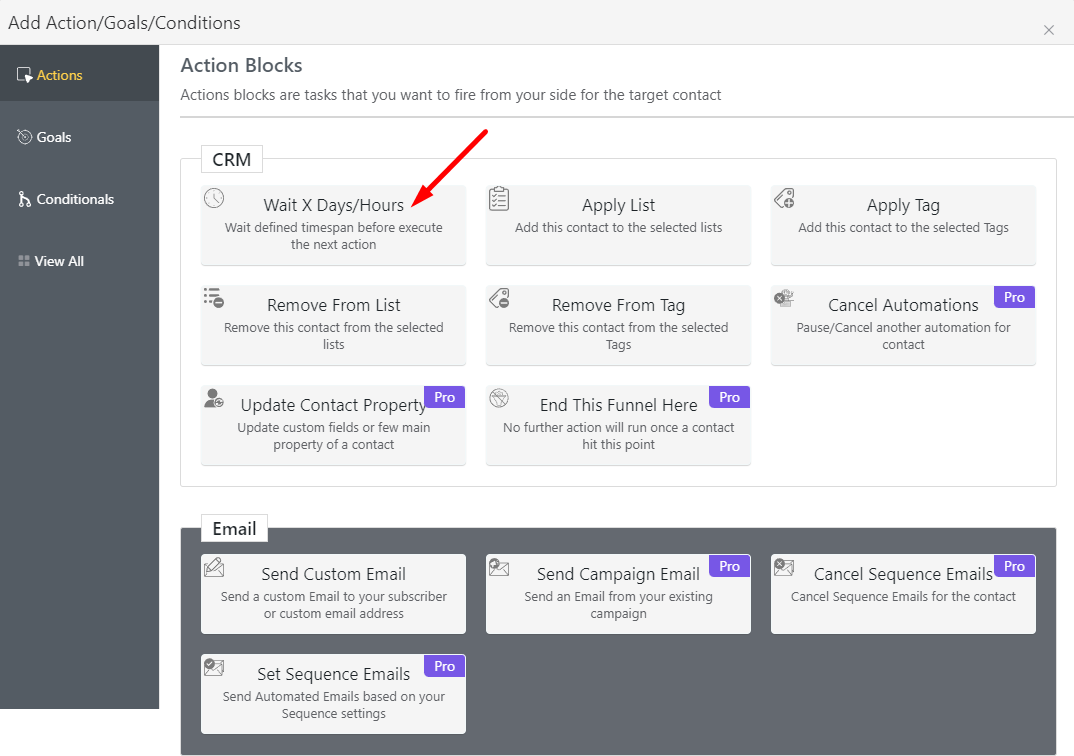The width and height of the screenshot is (1074, 756).
Task: Click the Send Campaign Email envelope icon
Action: [x=499, y=567]
